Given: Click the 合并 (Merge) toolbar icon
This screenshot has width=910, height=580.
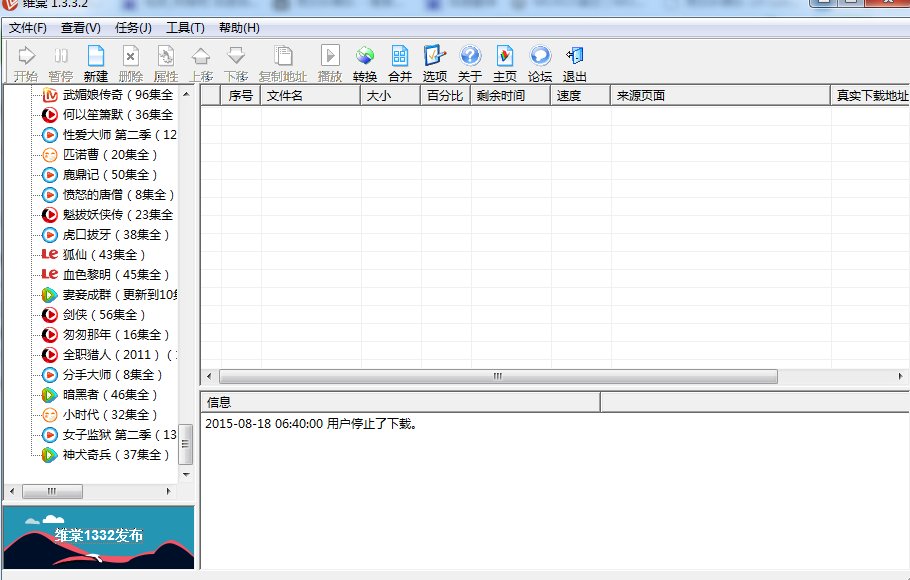Looking at the screenshot, I should (x=400, y=62).
